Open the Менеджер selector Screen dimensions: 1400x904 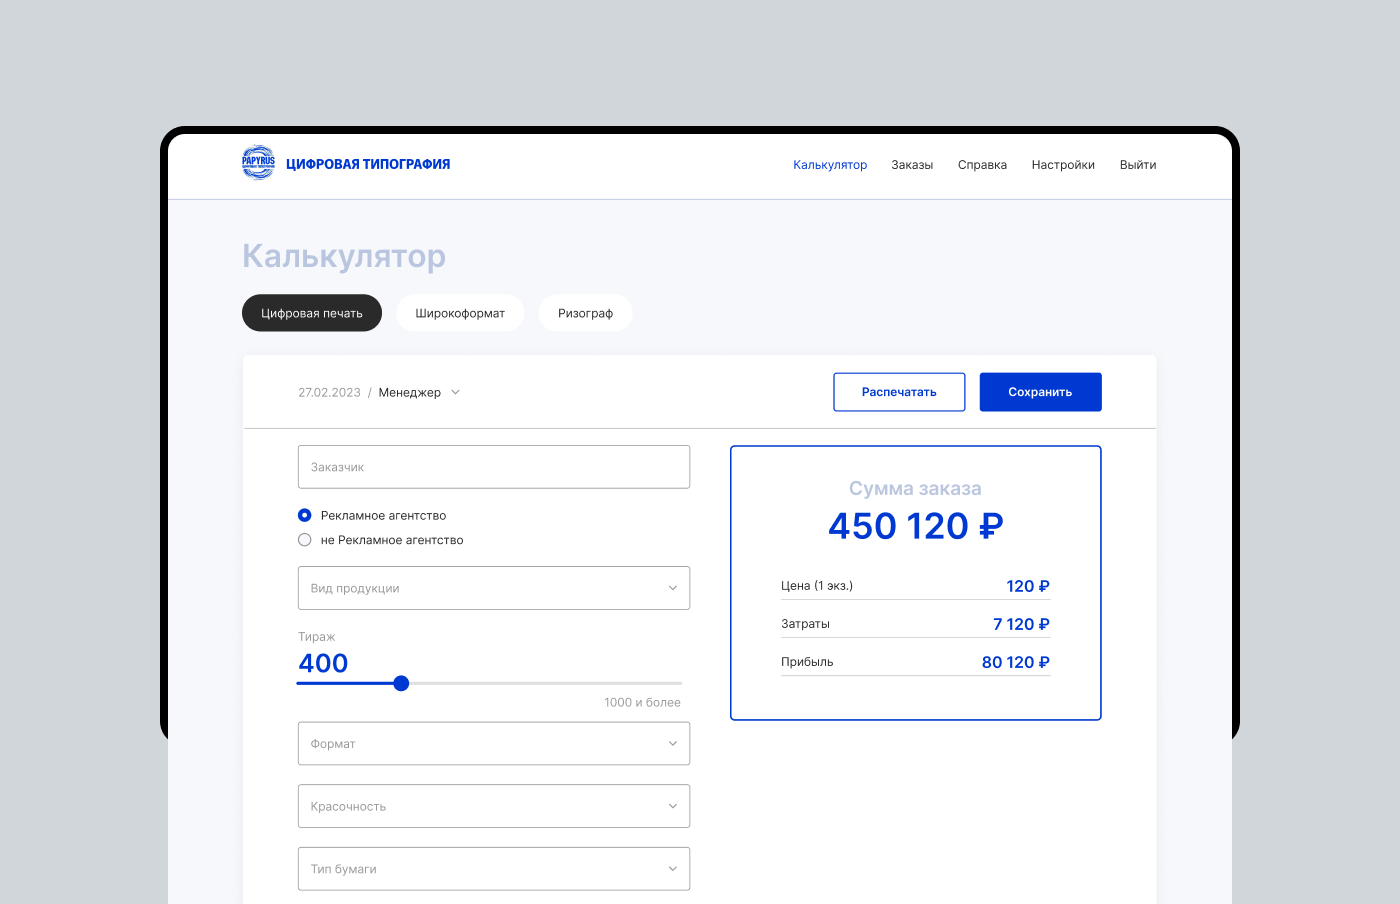click(x=410, y=392)
